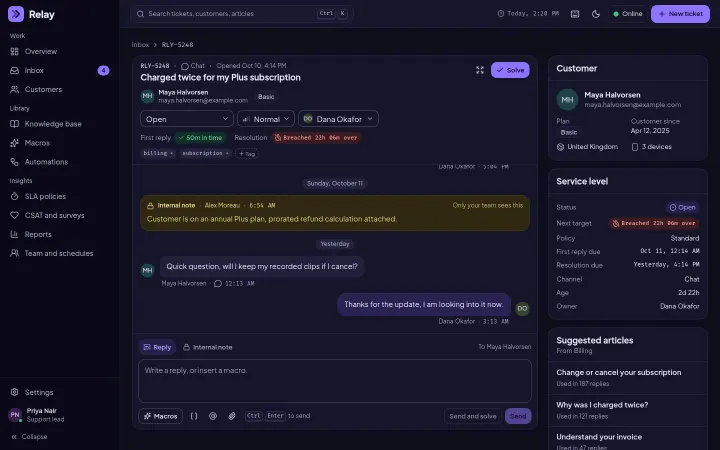The height and width of the screenshot is (450, 720).
Task: Open the Macros library
Action: pyautogui.click(x=60, y=143)
